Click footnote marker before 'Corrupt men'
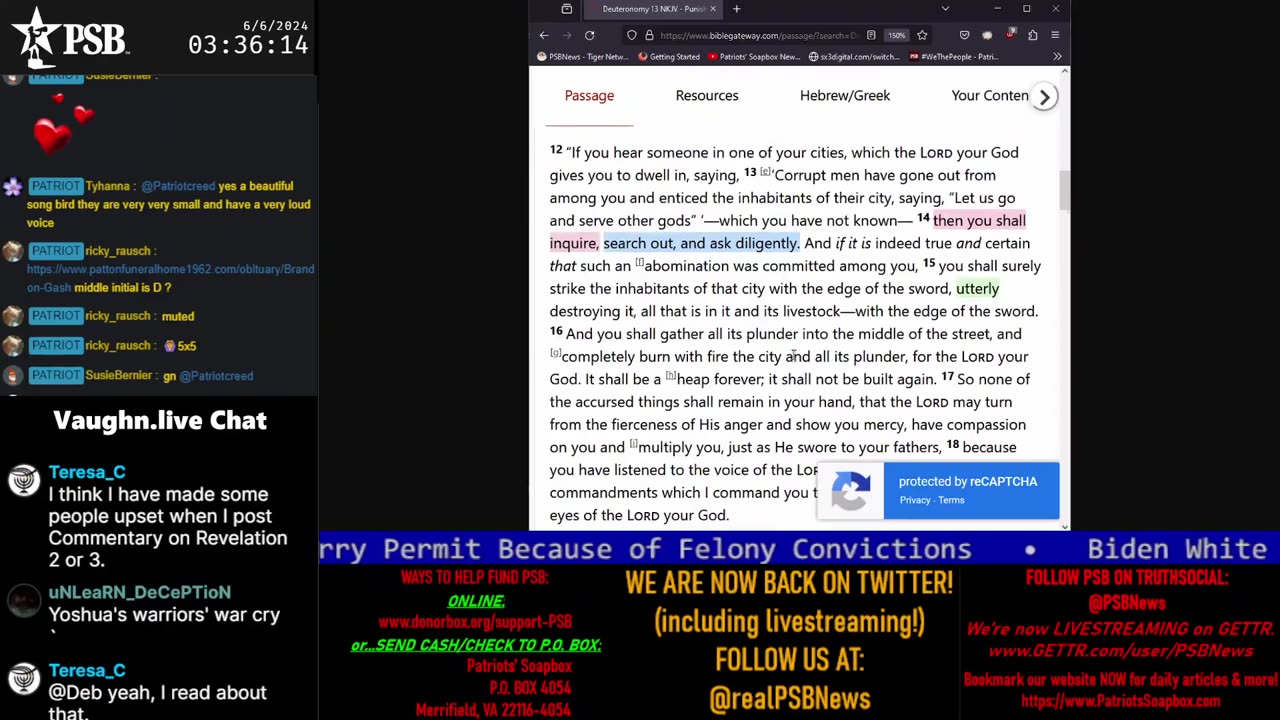The image size is (1280, 720). (x=766, y=171)
